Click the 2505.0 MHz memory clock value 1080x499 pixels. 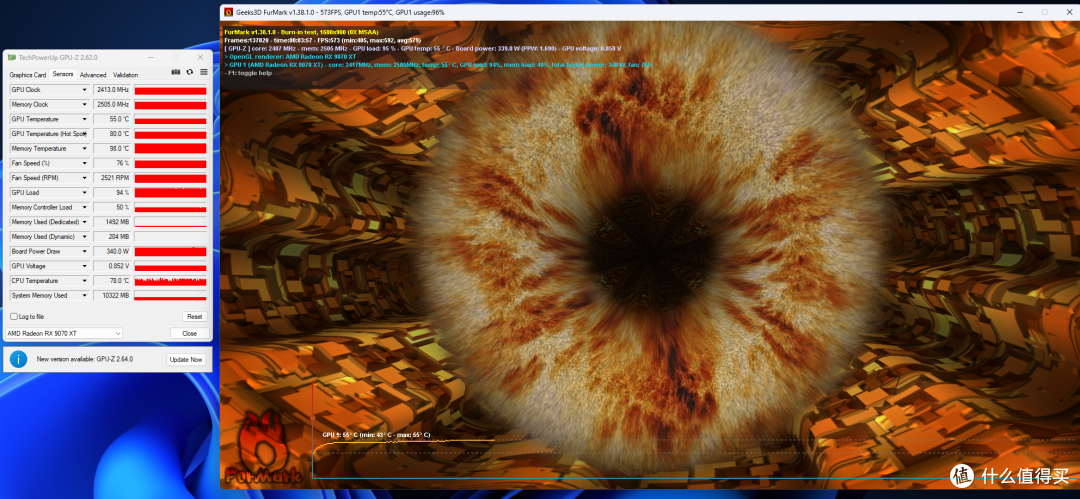[x=112, y=105]
